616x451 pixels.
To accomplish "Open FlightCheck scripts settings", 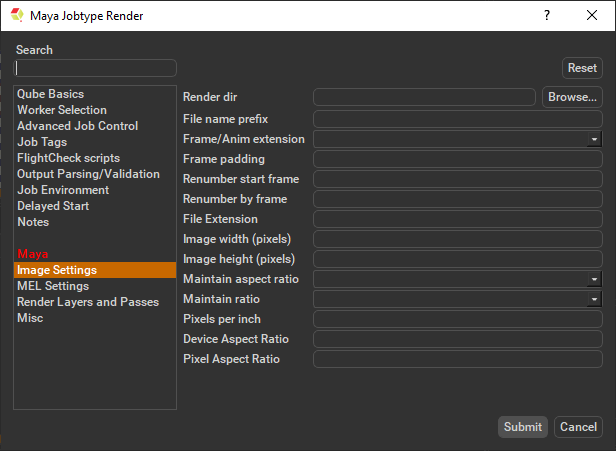I will (68, 158).
